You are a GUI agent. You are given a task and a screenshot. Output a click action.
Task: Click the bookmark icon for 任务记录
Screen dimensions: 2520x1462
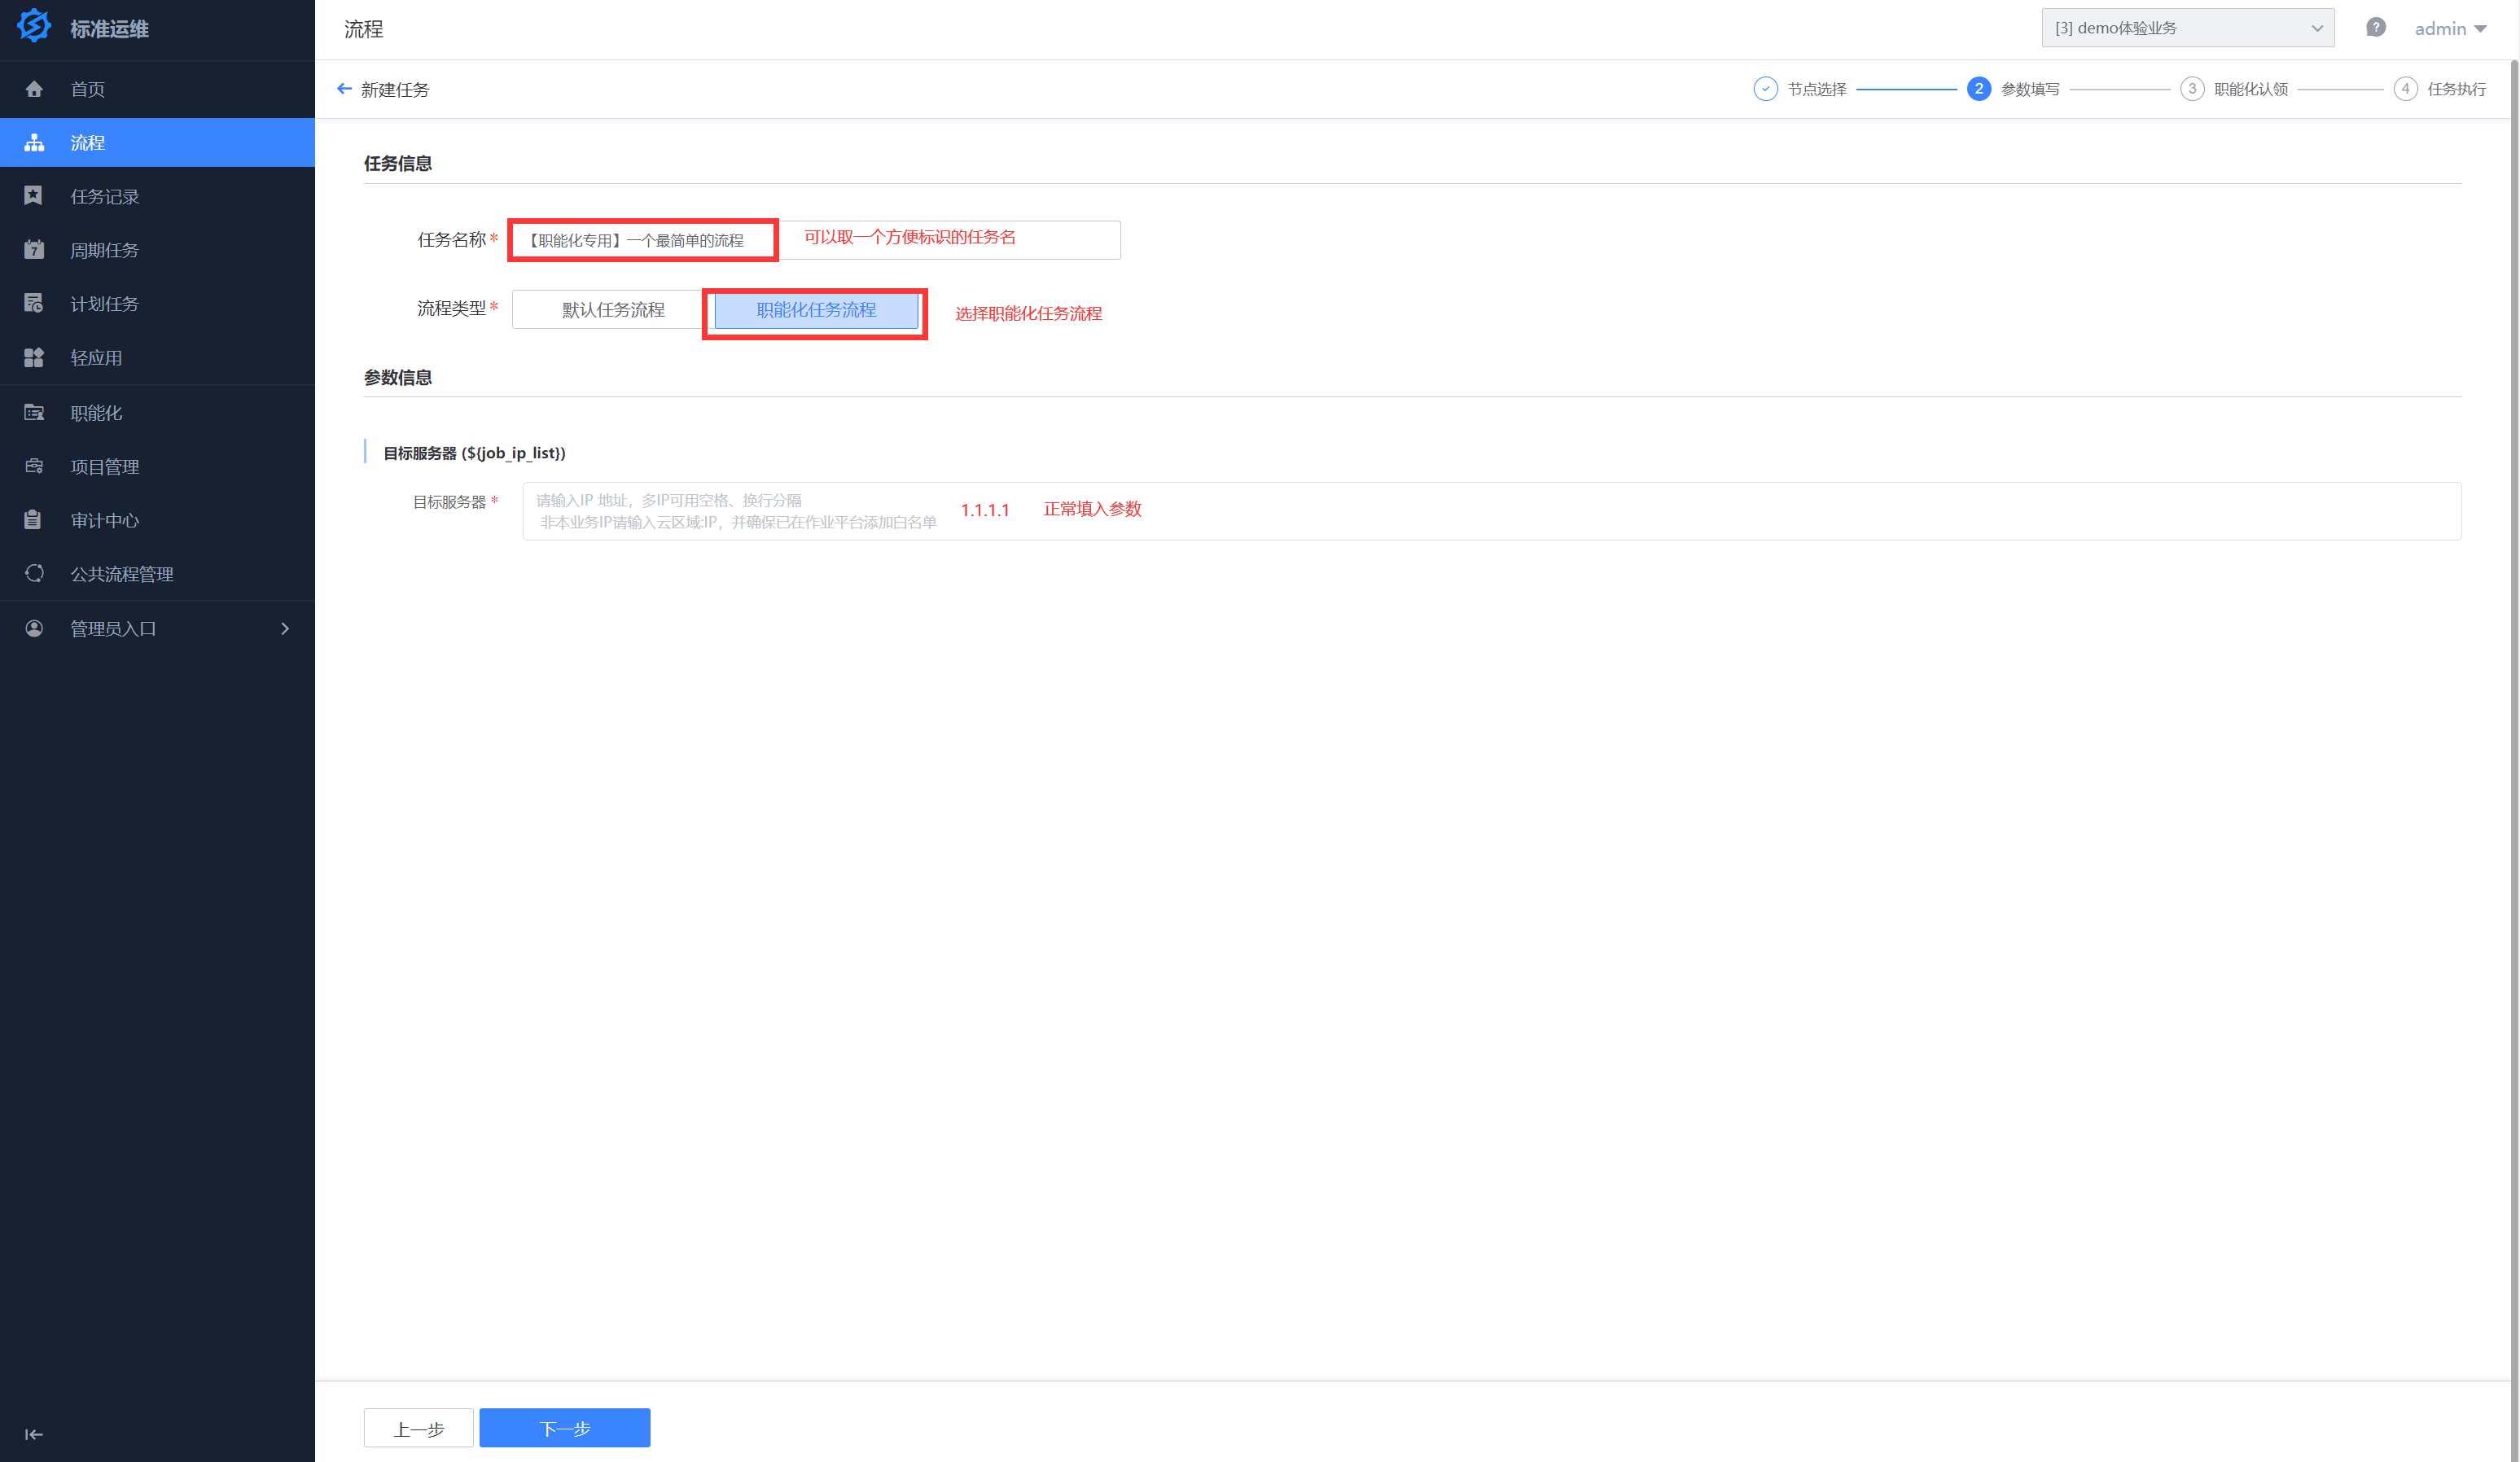point(34,196)
